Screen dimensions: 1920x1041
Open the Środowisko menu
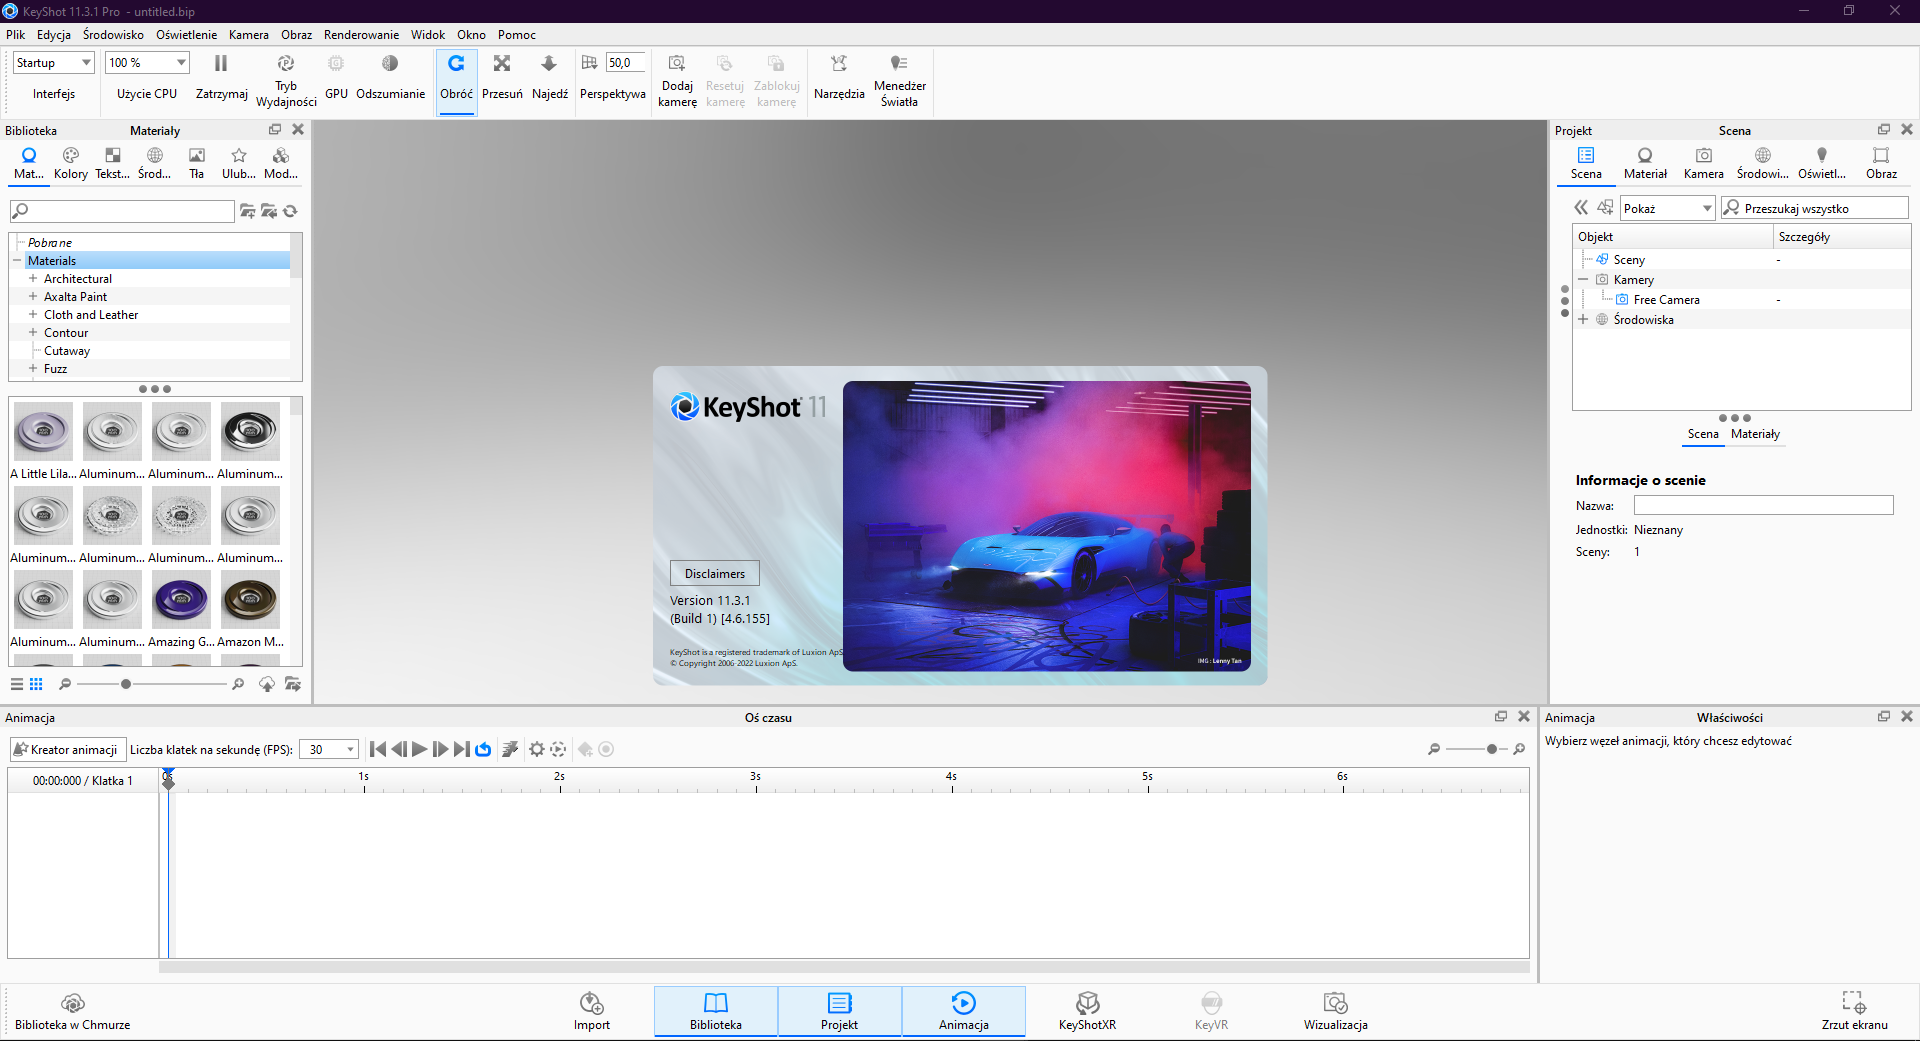[113, 35]
